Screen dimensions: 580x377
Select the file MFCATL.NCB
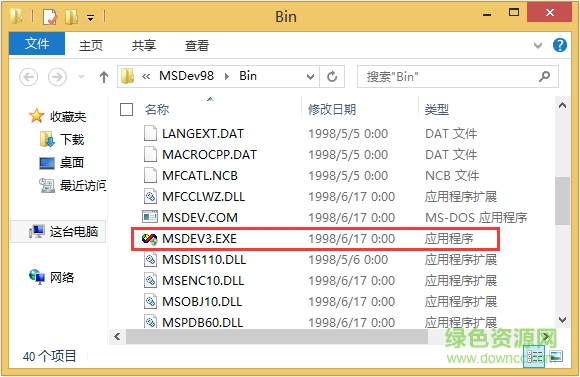(x=200, y=176)
